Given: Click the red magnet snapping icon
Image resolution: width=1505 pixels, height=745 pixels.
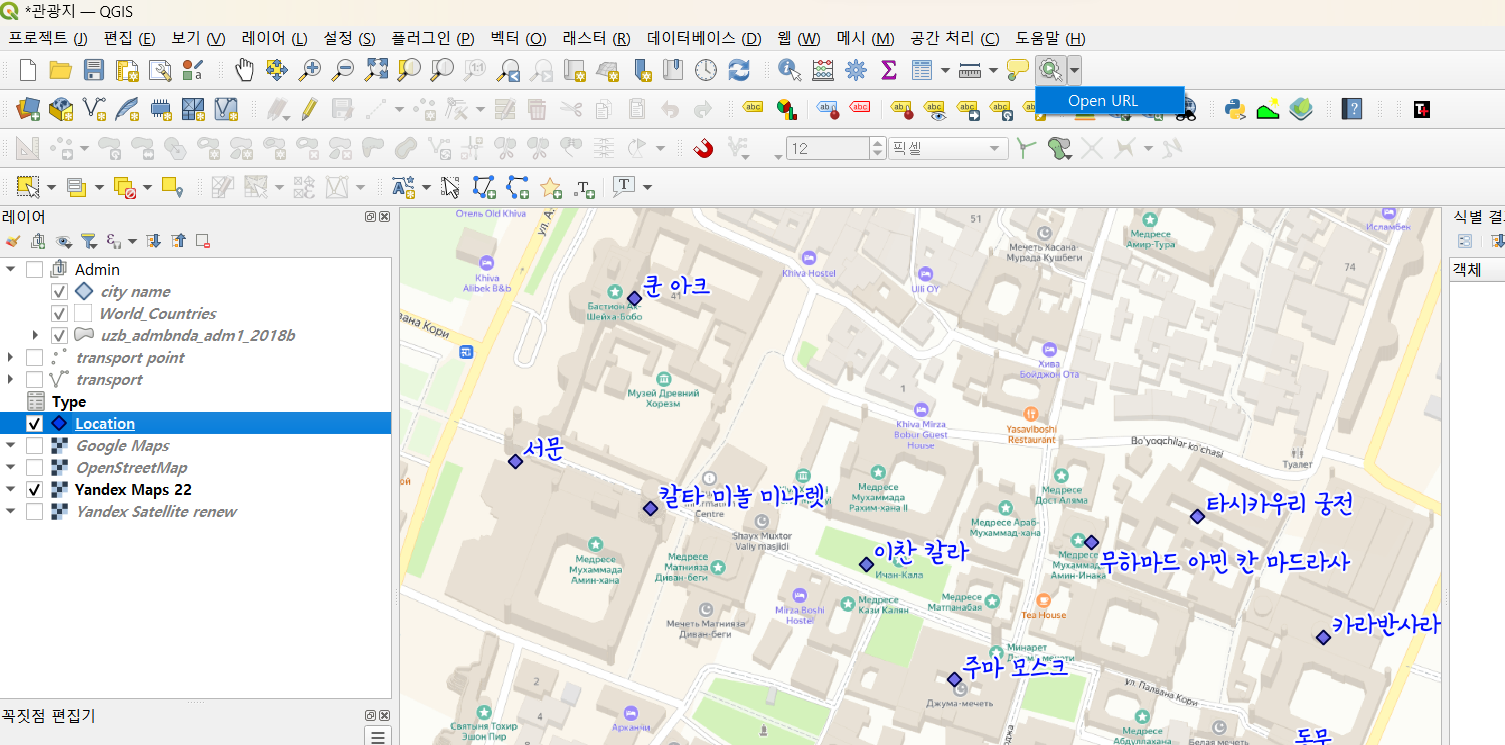Looking at the screenshot, I should [x=704, y=149].
